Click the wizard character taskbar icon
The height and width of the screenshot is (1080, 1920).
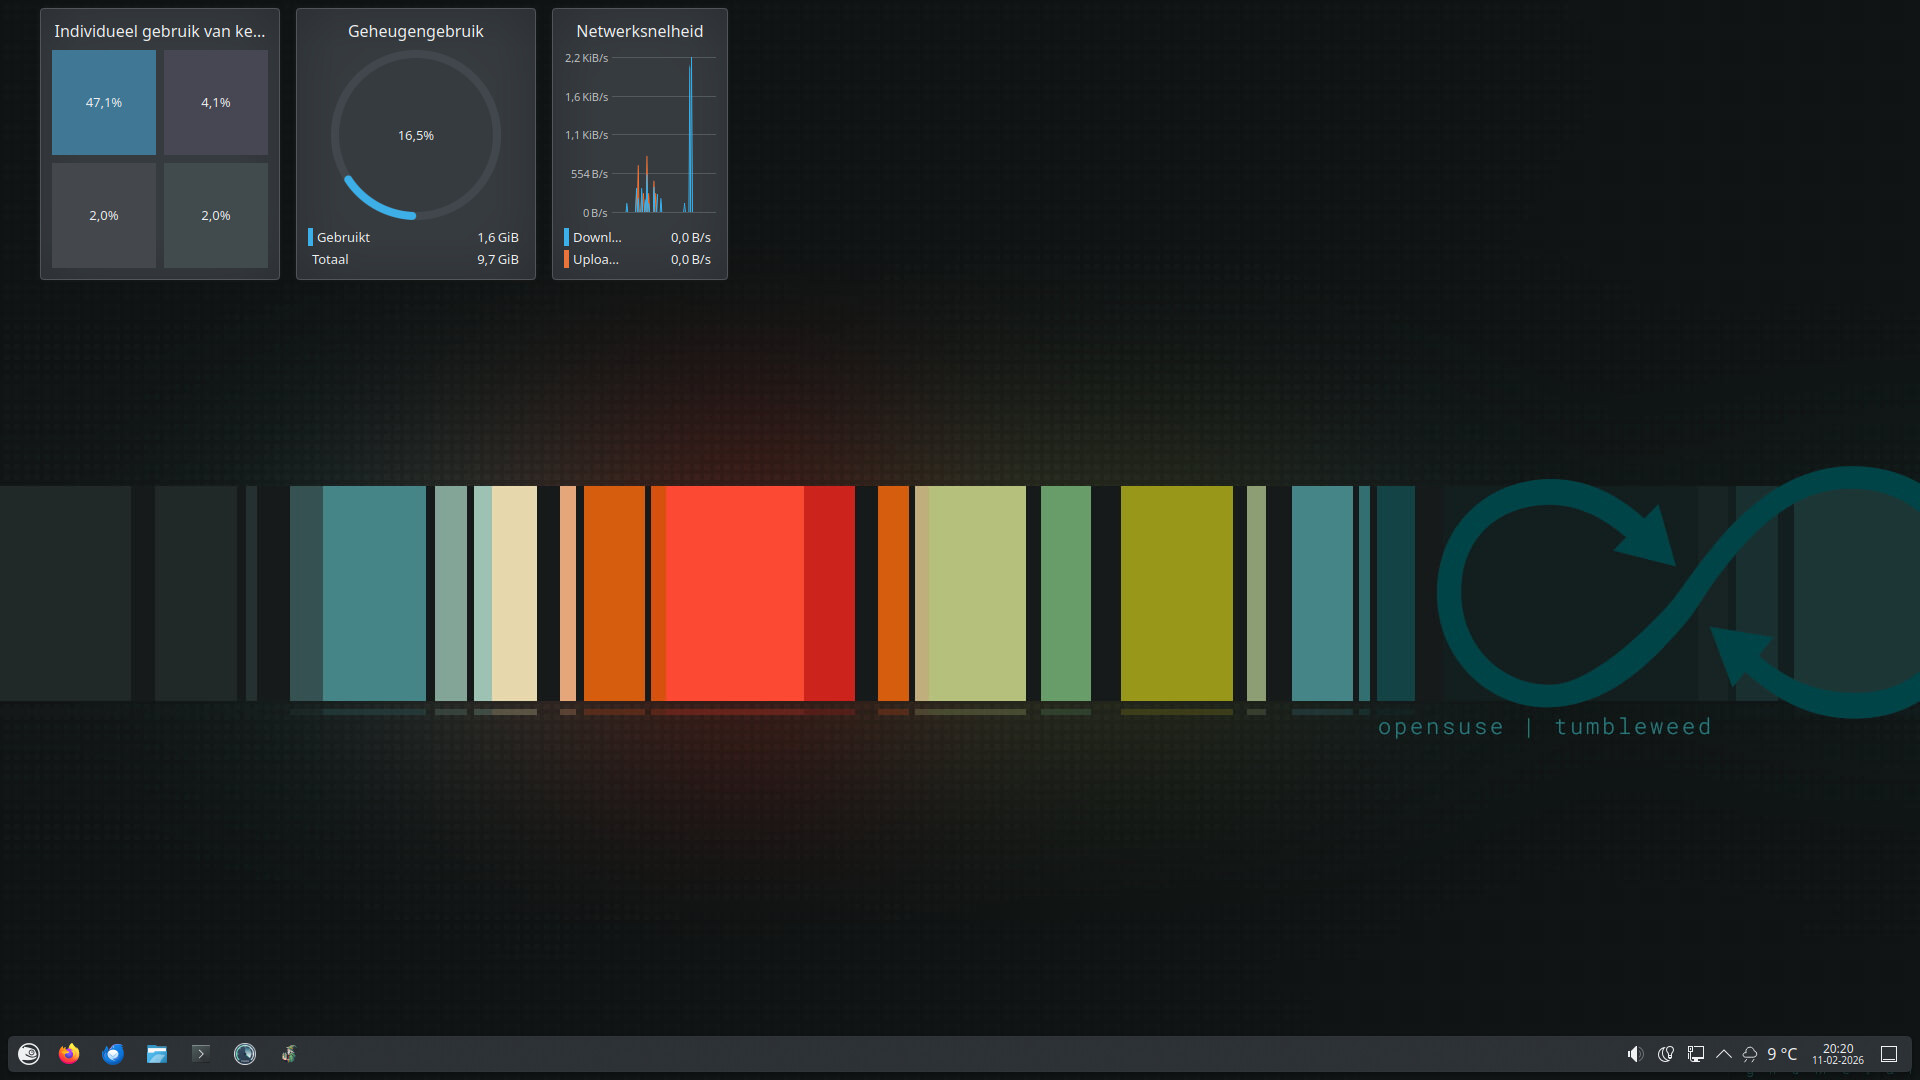[289, 1054]
